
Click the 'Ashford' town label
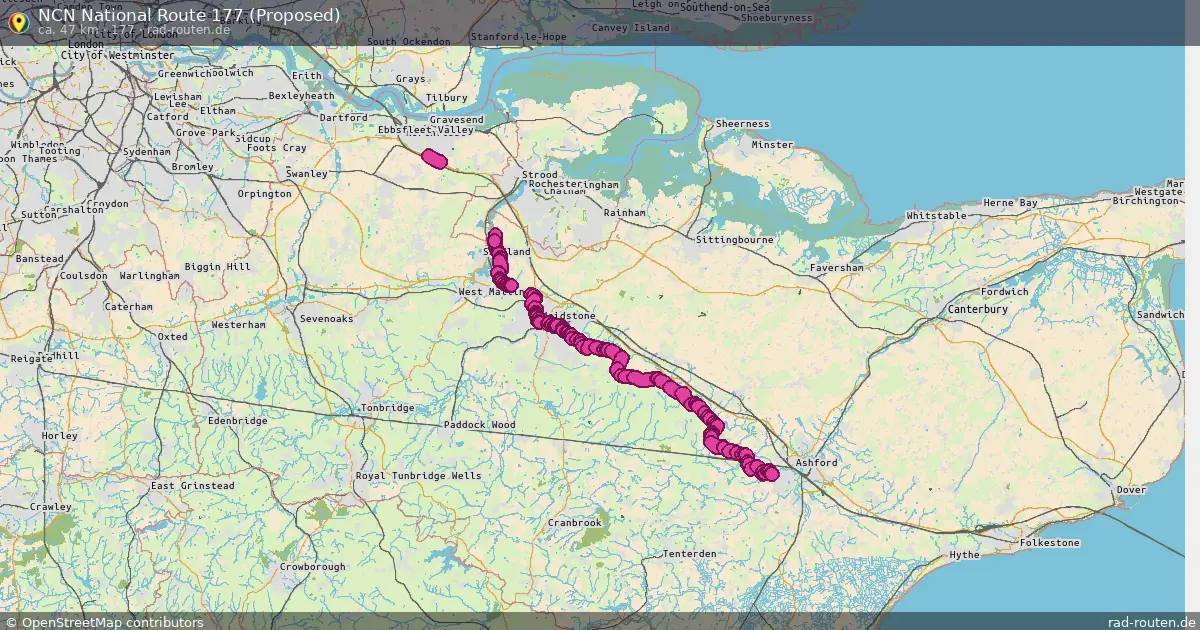pos(816,463)
